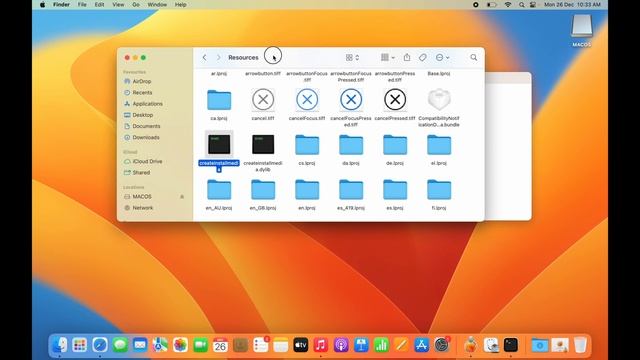Screen dimensions: 640x360
Task: Open Mail from the Dock
Action: (x=140, y=345)
